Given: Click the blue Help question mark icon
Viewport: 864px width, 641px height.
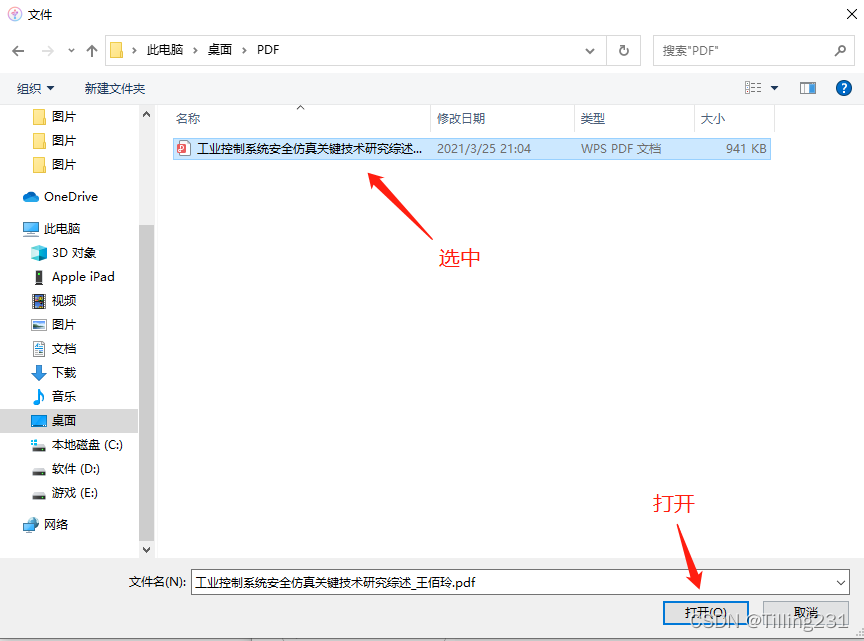Looking at the screenshot, I should point(843,88).
